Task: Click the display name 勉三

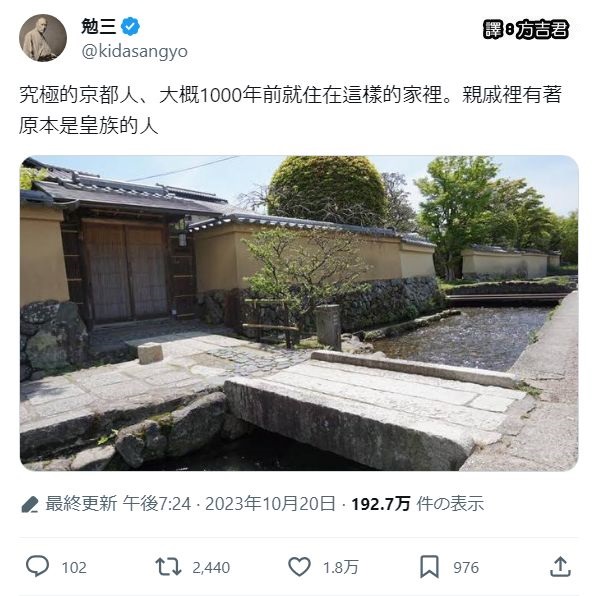Action: (98, 27)
